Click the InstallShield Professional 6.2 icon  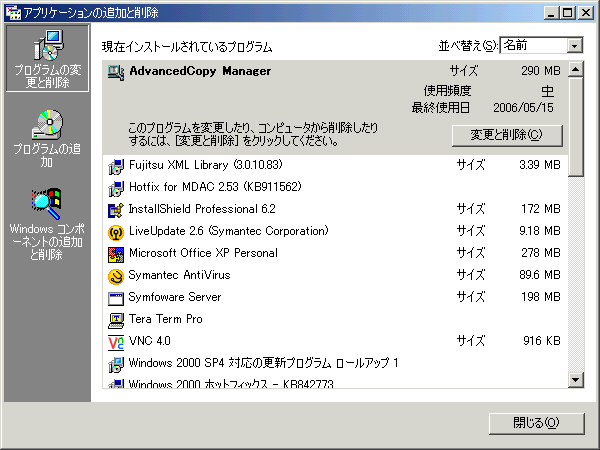tap(116, 210)
